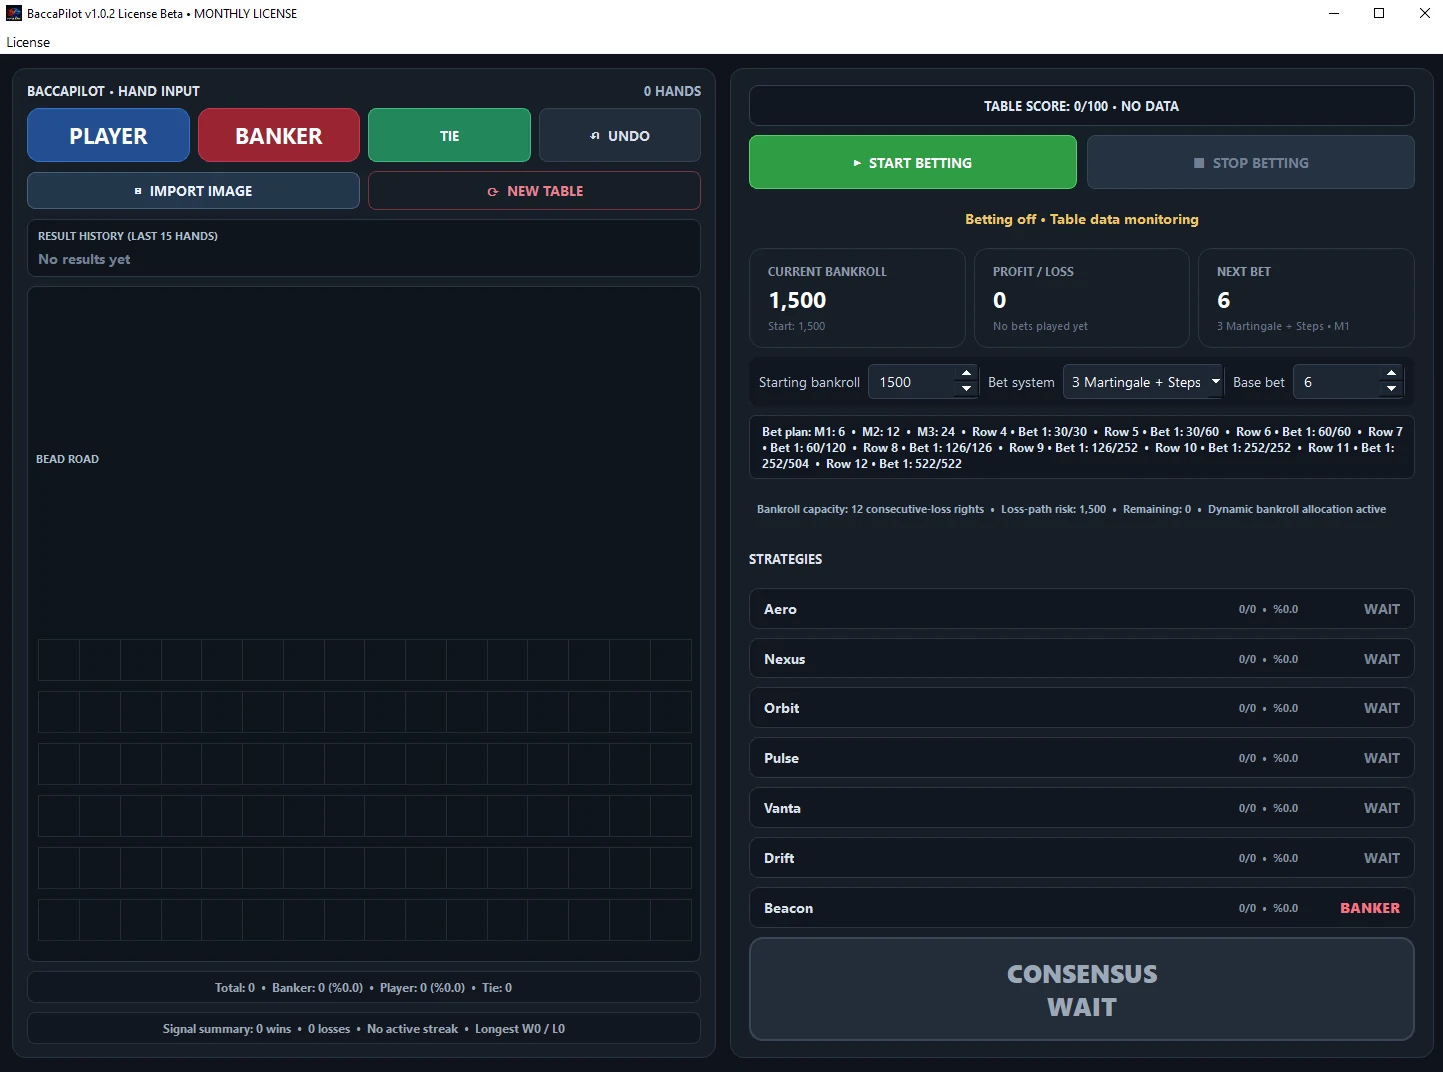Increase starting bankroll with up arrow
This screenshot has height=1072, width=1443.
[966, 374]
